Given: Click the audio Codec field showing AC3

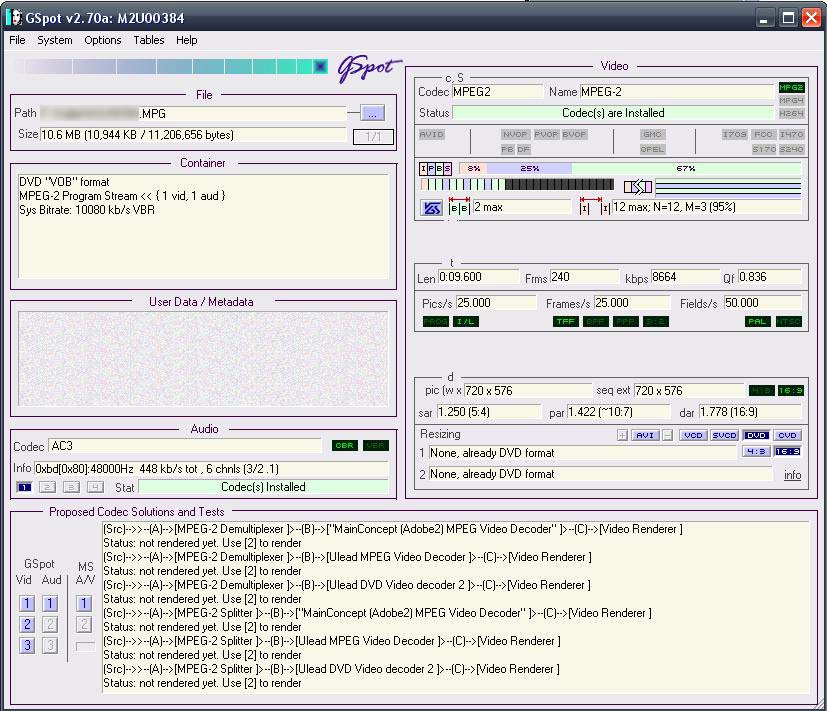Looking at the screenshot, I should click(x=185, y=446).
